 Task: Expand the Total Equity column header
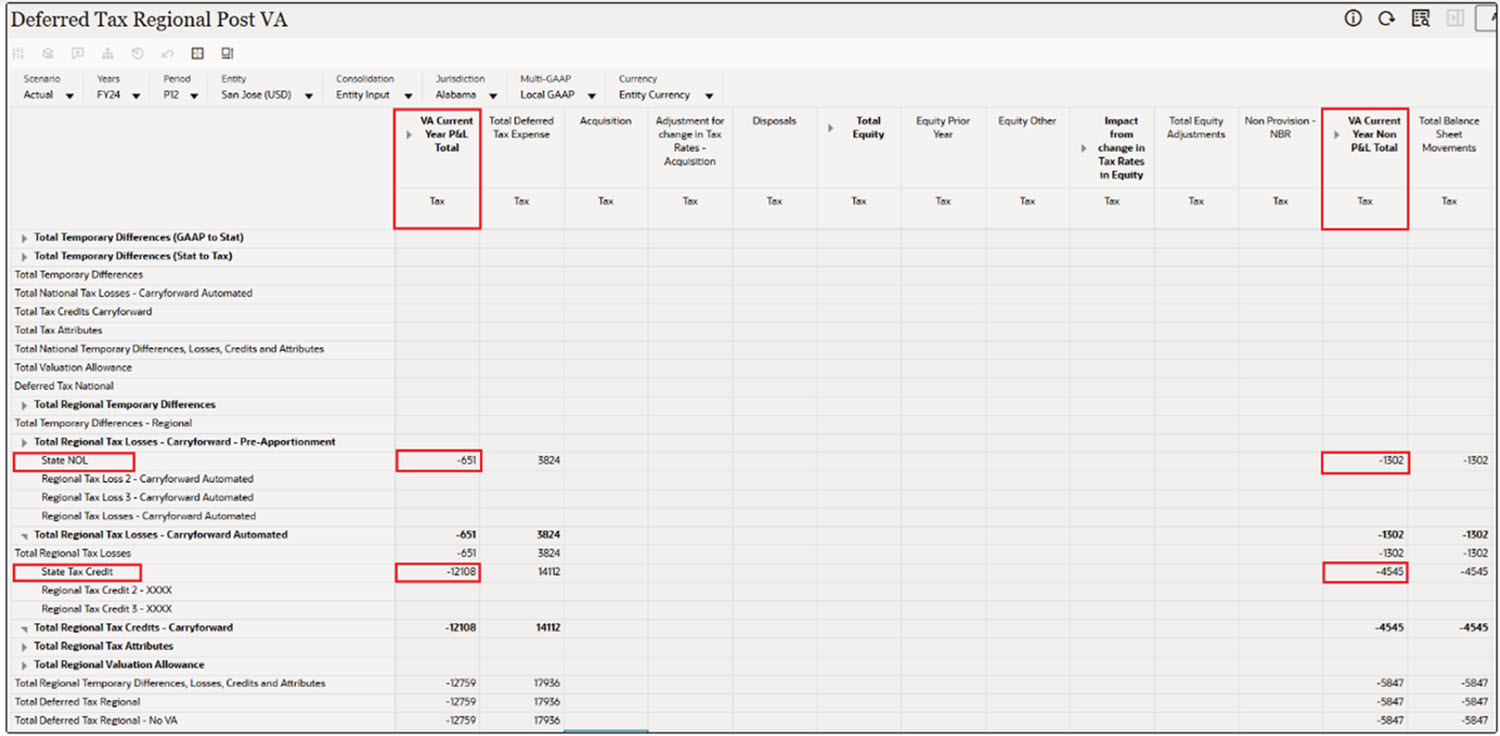point(829,128)
